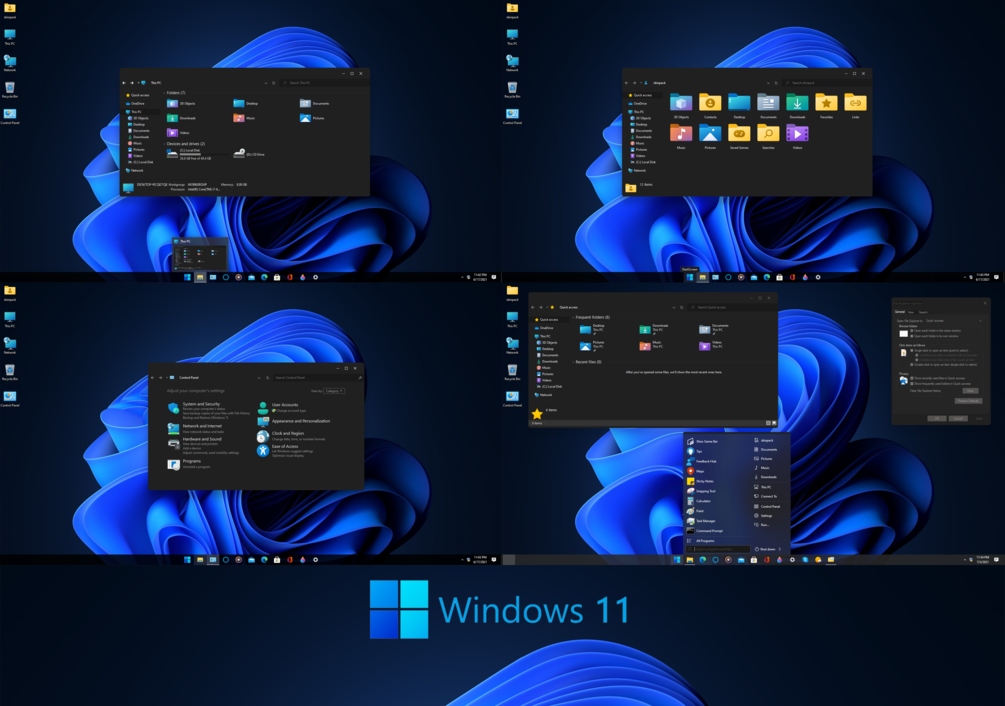Click System and Security icon in Control Panel
The height and width of the screenshot is (706, 1005).
(x=173, y=407)
